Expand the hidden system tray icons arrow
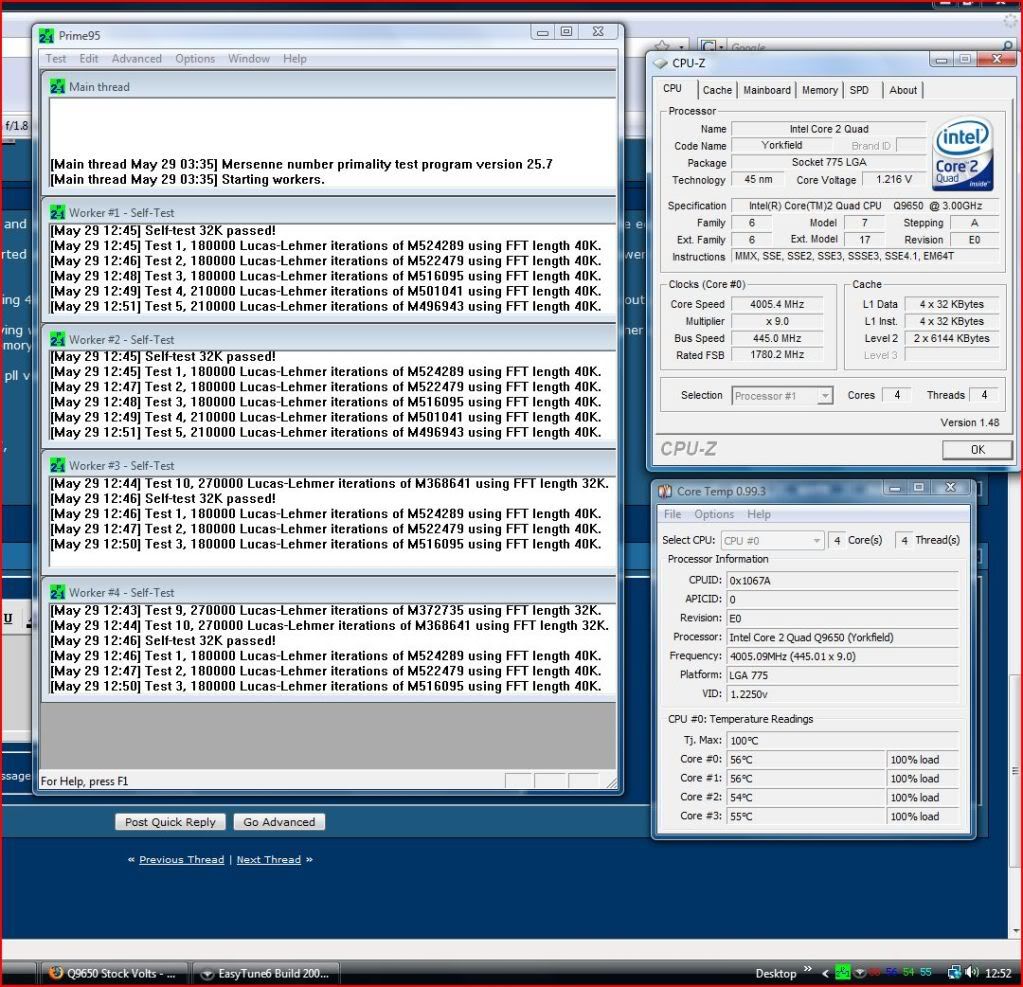Viewport: 1023px width, 987px height. [x=825, y=973]
